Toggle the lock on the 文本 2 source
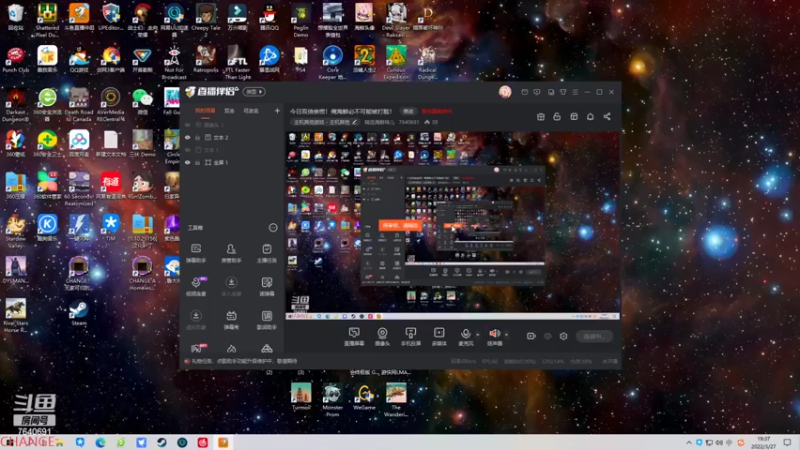The height and width of the screenshot is (450, 800). coord(197,138)
